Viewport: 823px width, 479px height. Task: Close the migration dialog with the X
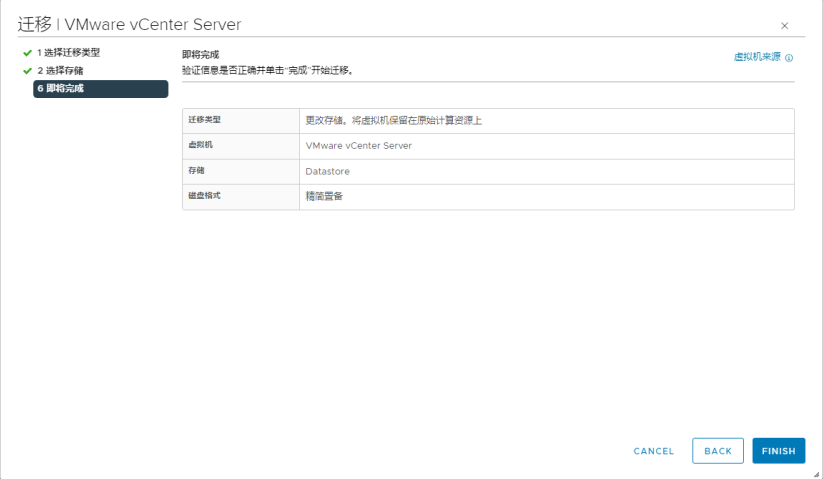[784, 26]
